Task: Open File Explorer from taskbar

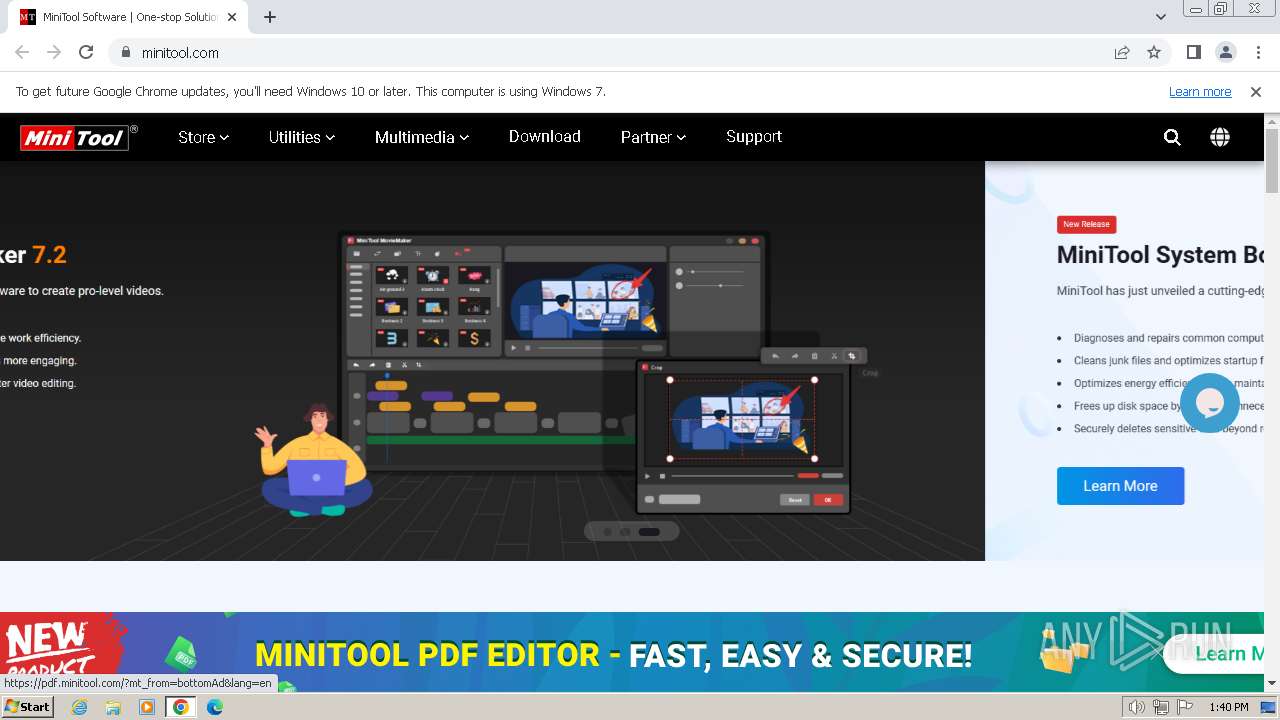Action: 113,707
